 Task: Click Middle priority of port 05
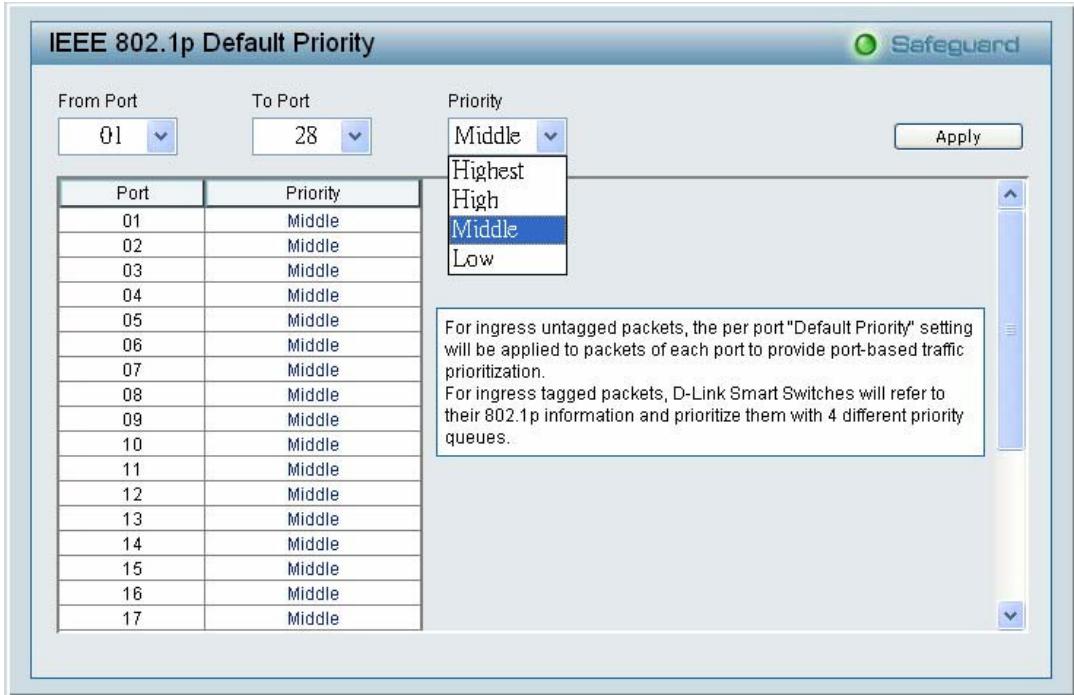[x=313, y=320]
